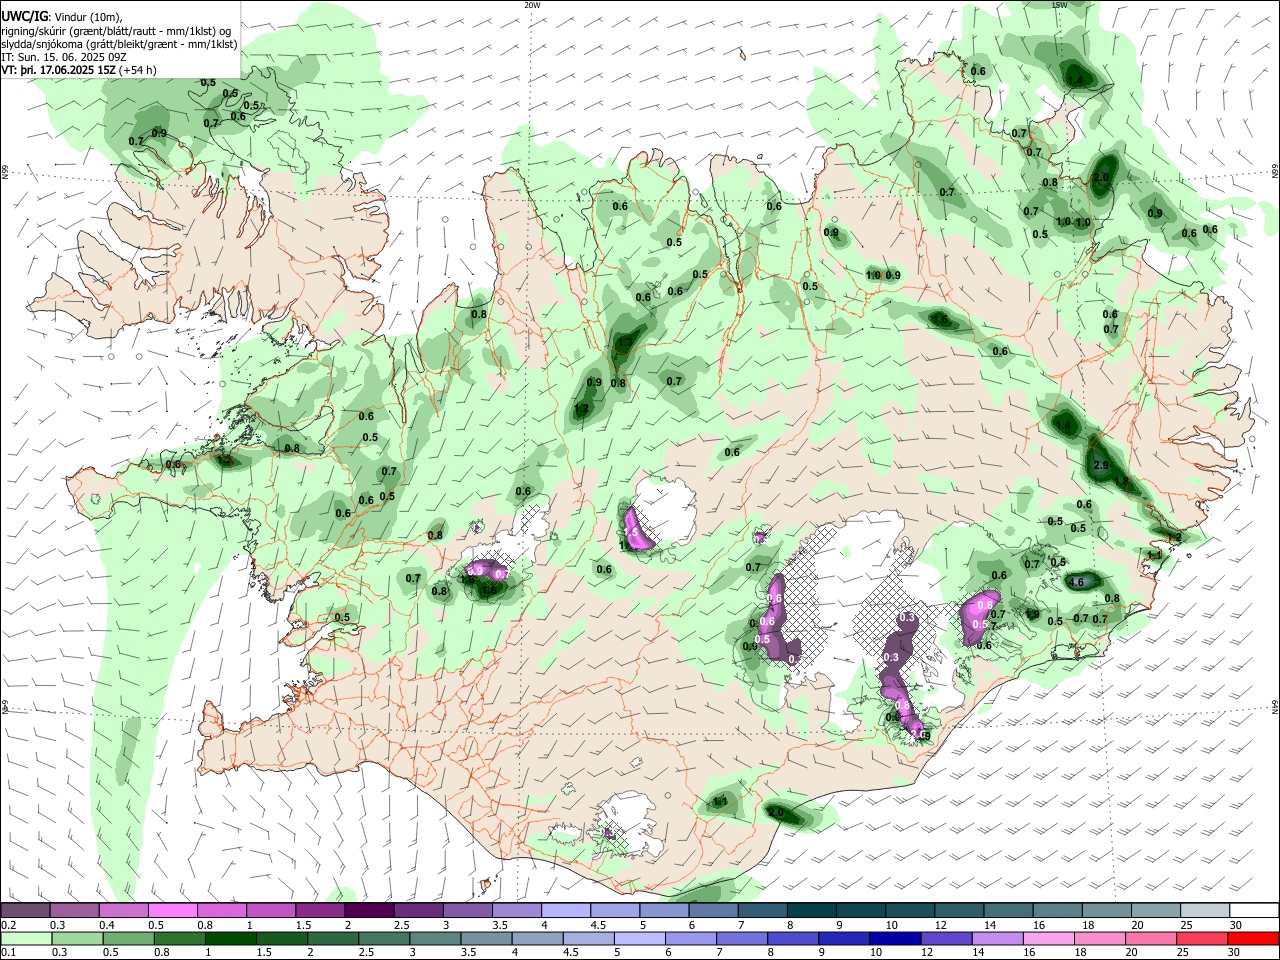Click the 16 swatch in top legend row
Image resolution: width=1280 pixels, height=960 pixels.
coord(1057,910)
